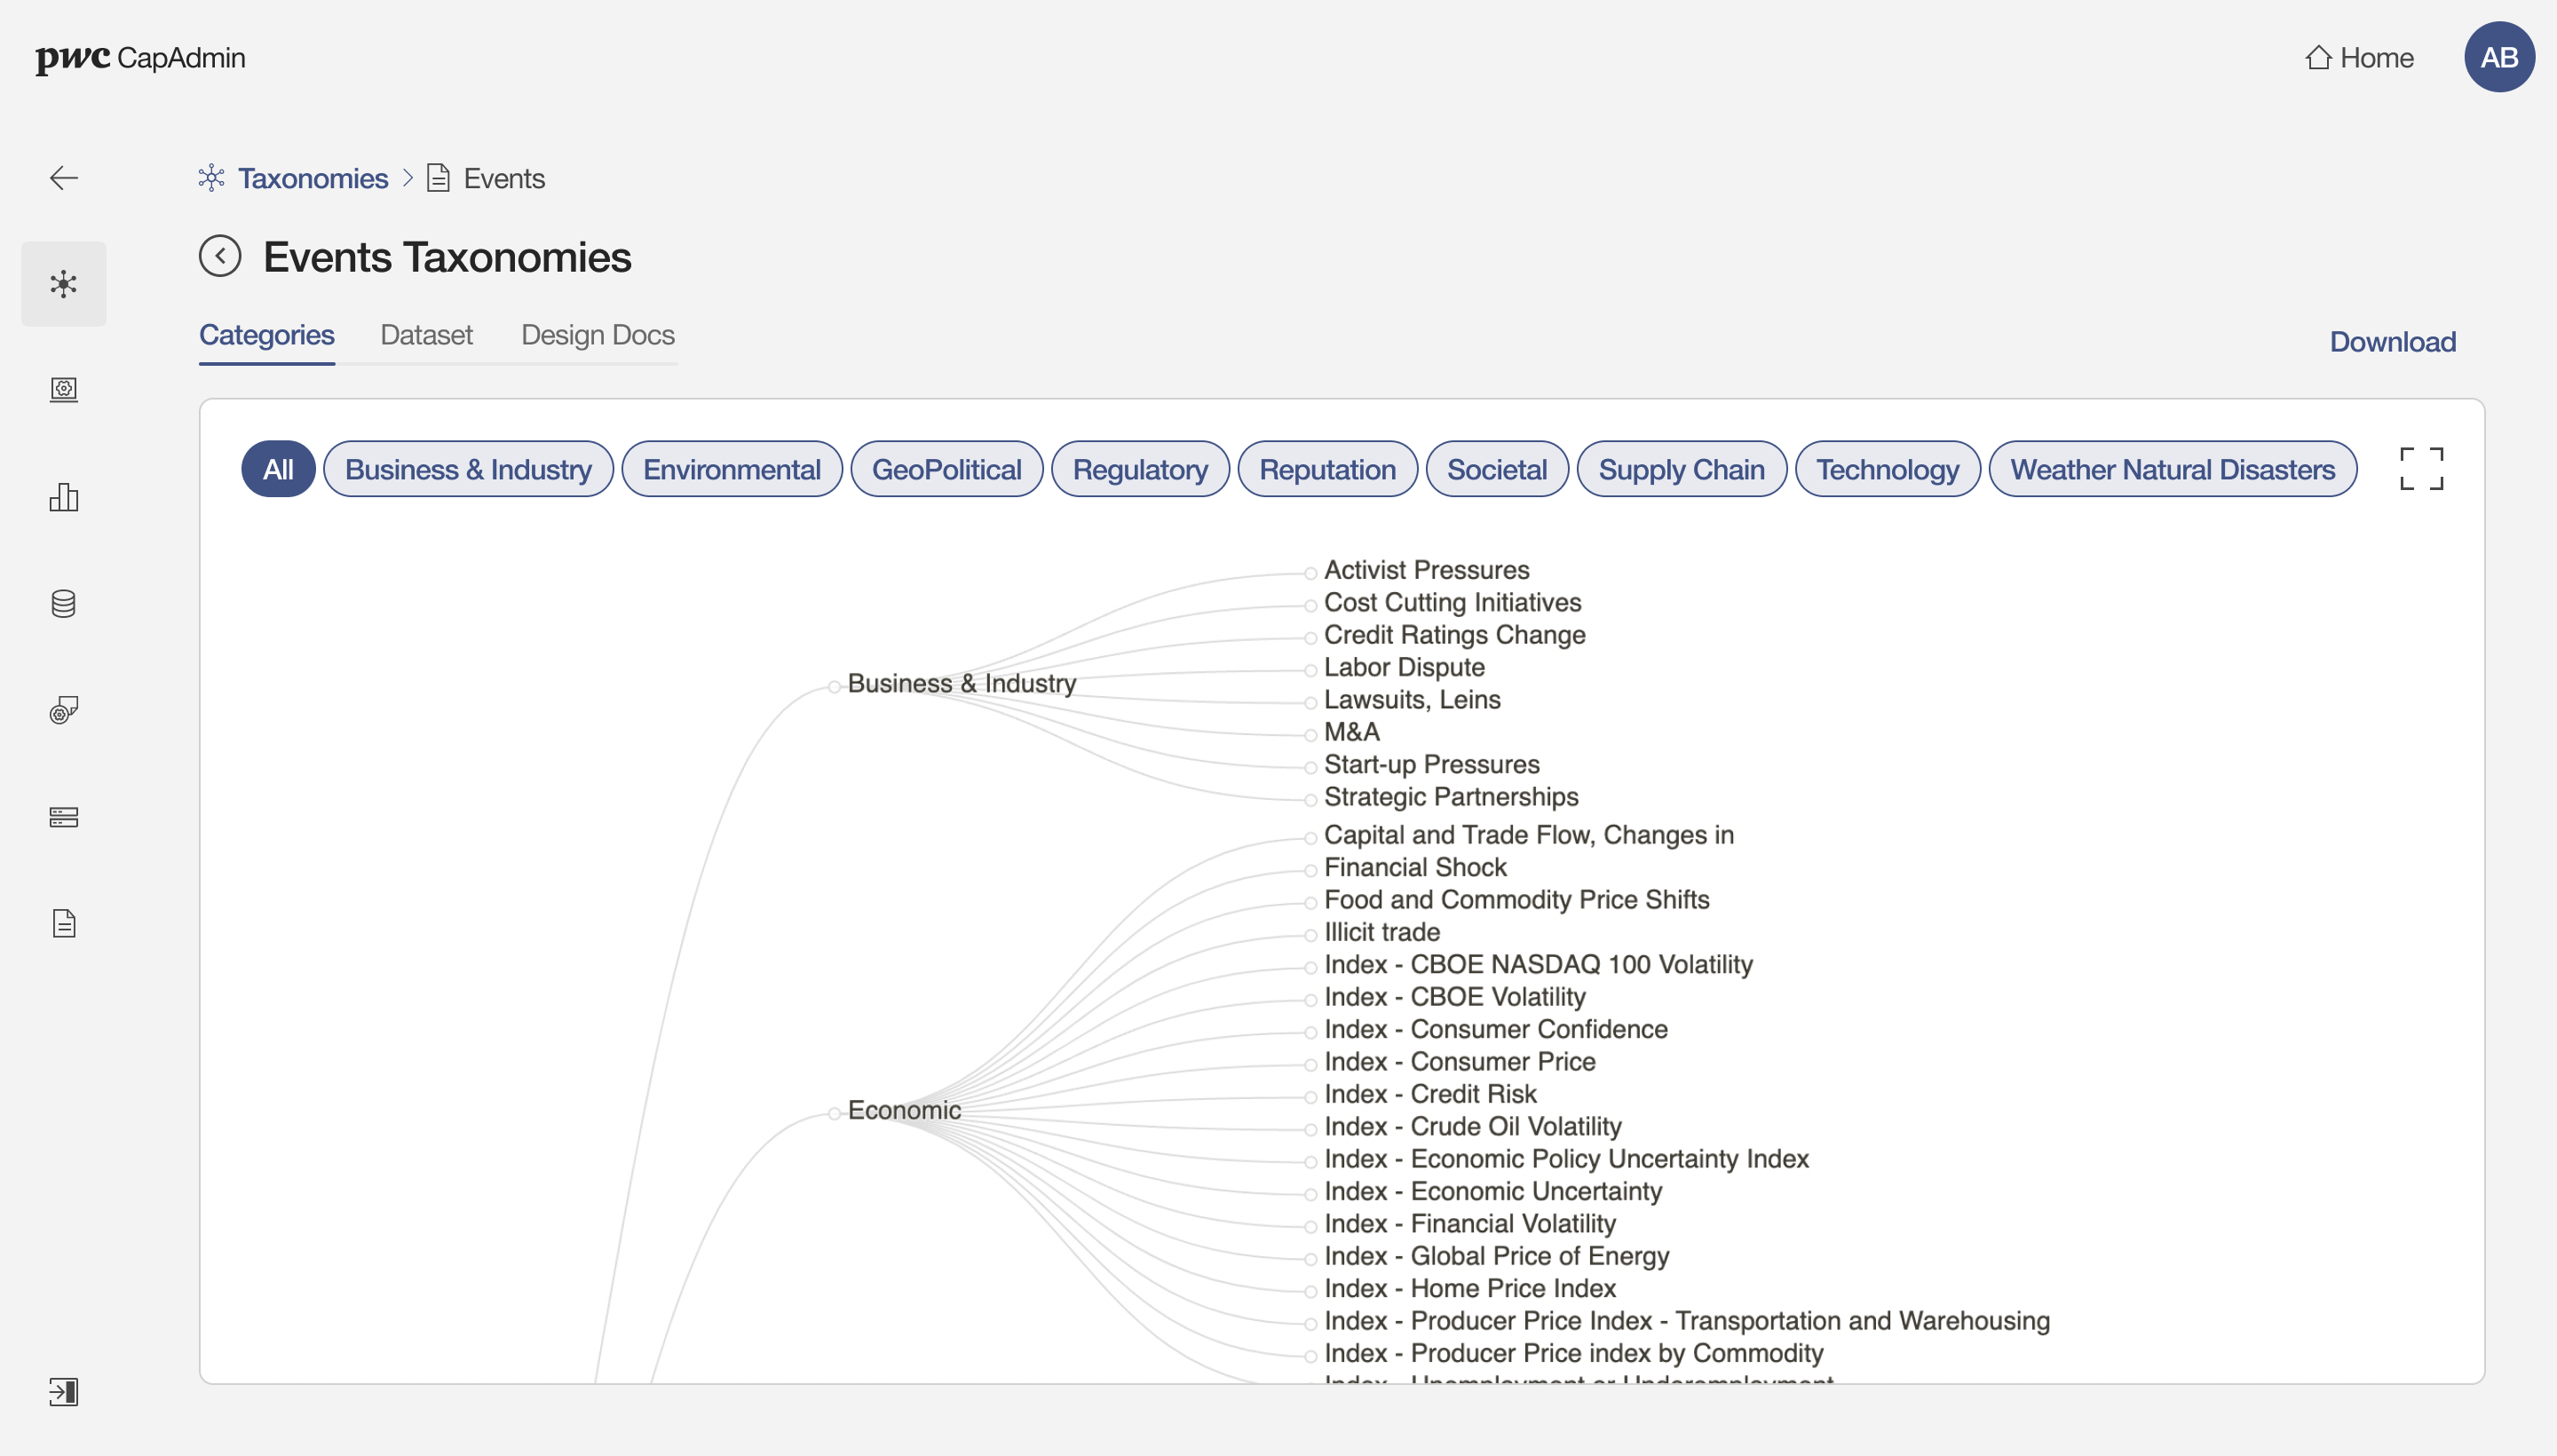Image resolution: width=2557 pixels, height=1456 pixels.
Task: Open the server rows sidebar icon
Action: (x=63, y=817)
